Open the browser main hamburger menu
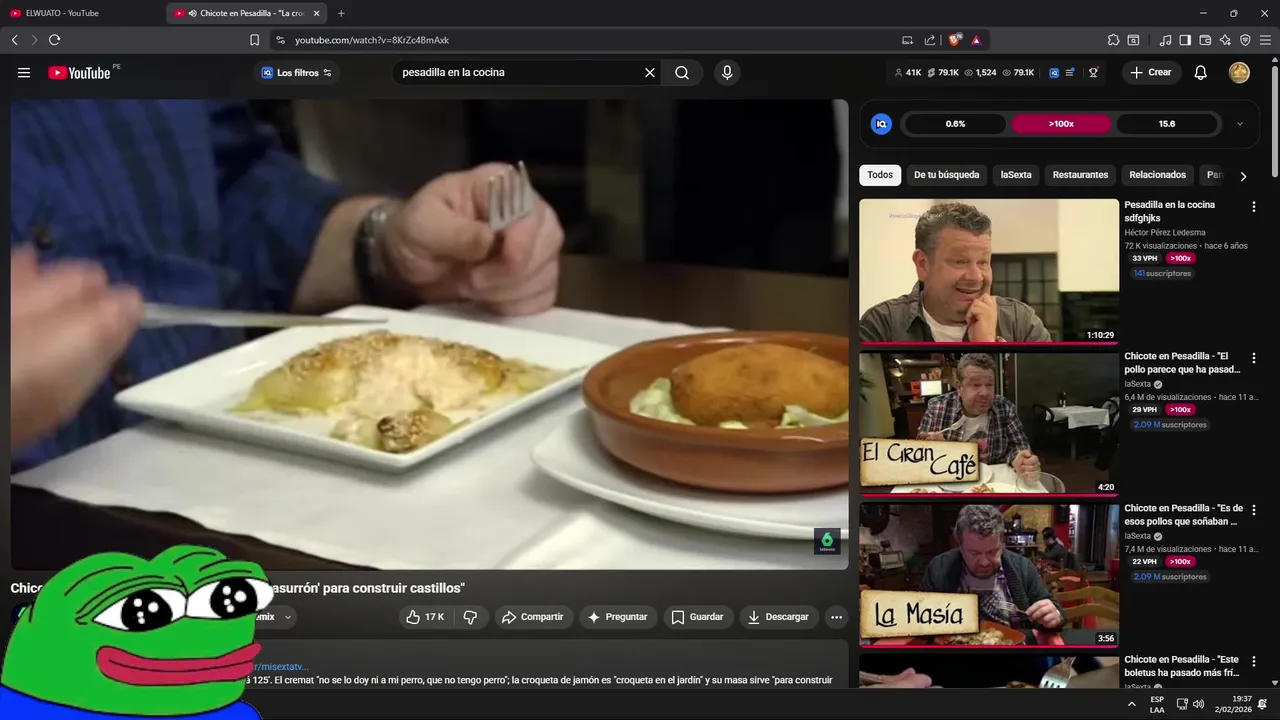Screen dimensions: 1280x720 coord(1265,40)
